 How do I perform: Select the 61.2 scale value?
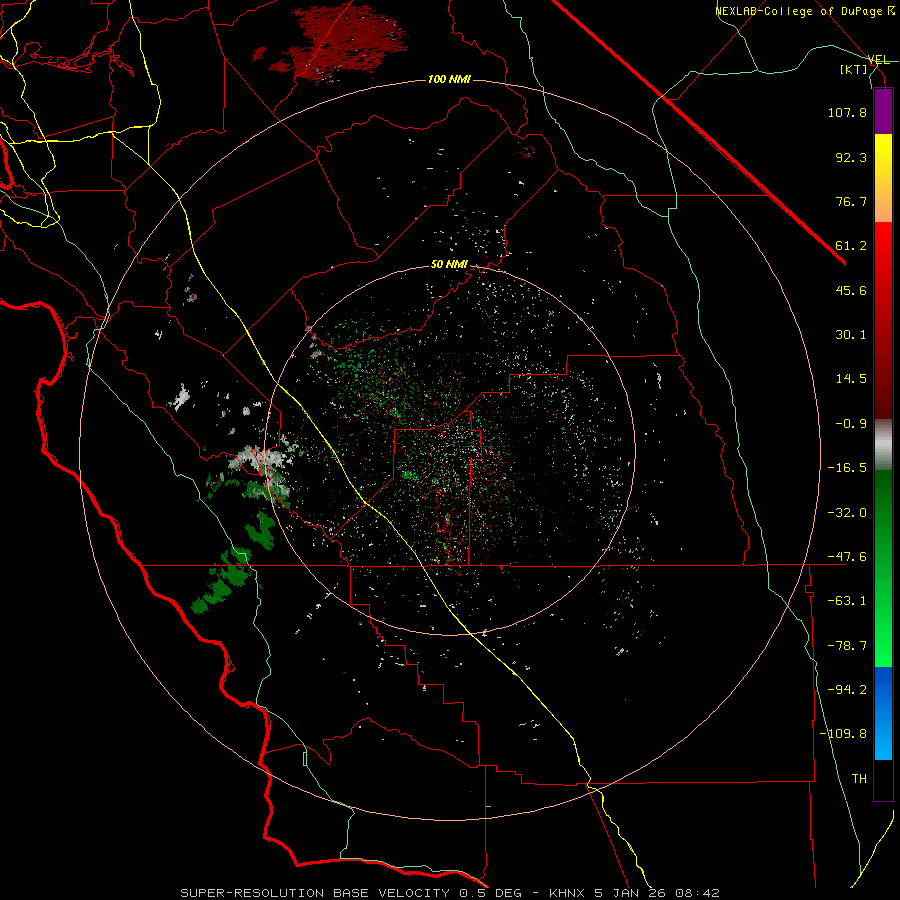click(851, 246)
